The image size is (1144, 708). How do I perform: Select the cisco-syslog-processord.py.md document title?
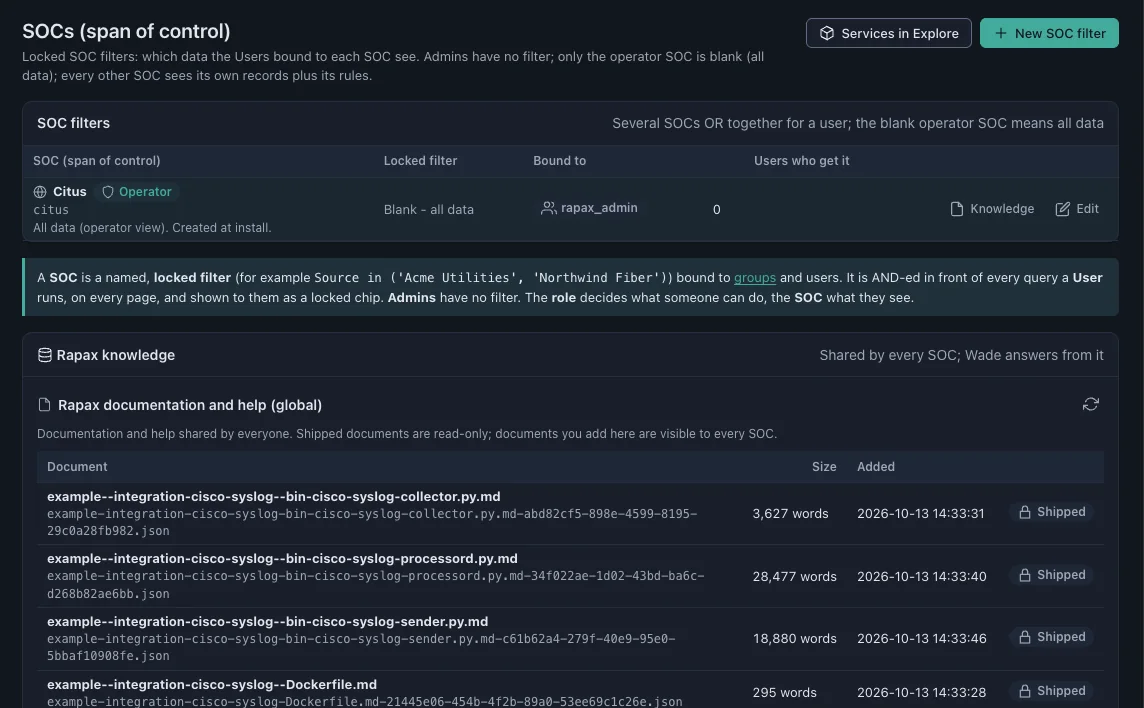tap(282, 558)
